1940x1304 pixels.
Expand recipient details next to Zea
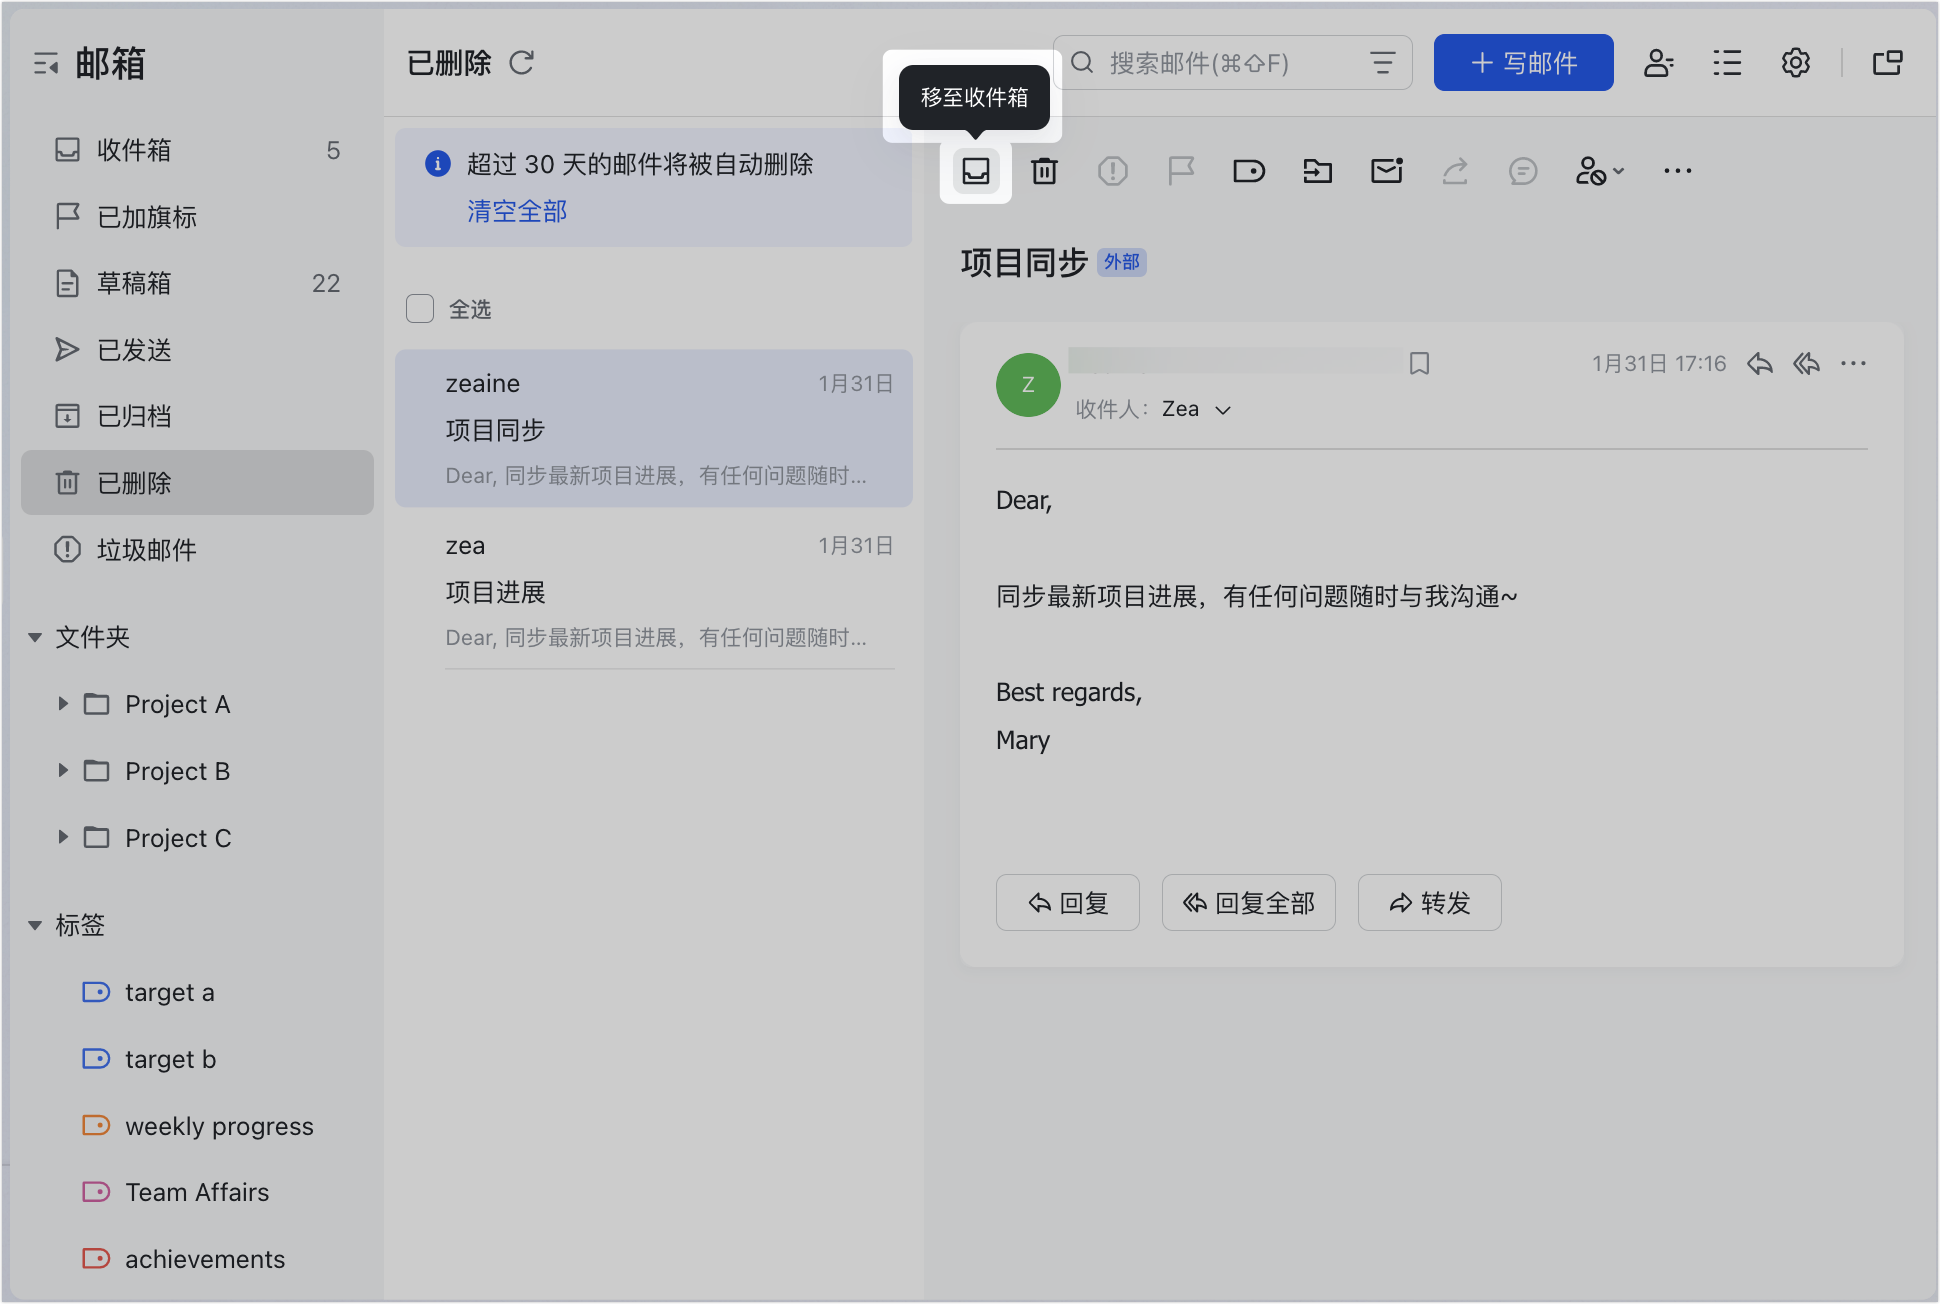point(1223,410)
